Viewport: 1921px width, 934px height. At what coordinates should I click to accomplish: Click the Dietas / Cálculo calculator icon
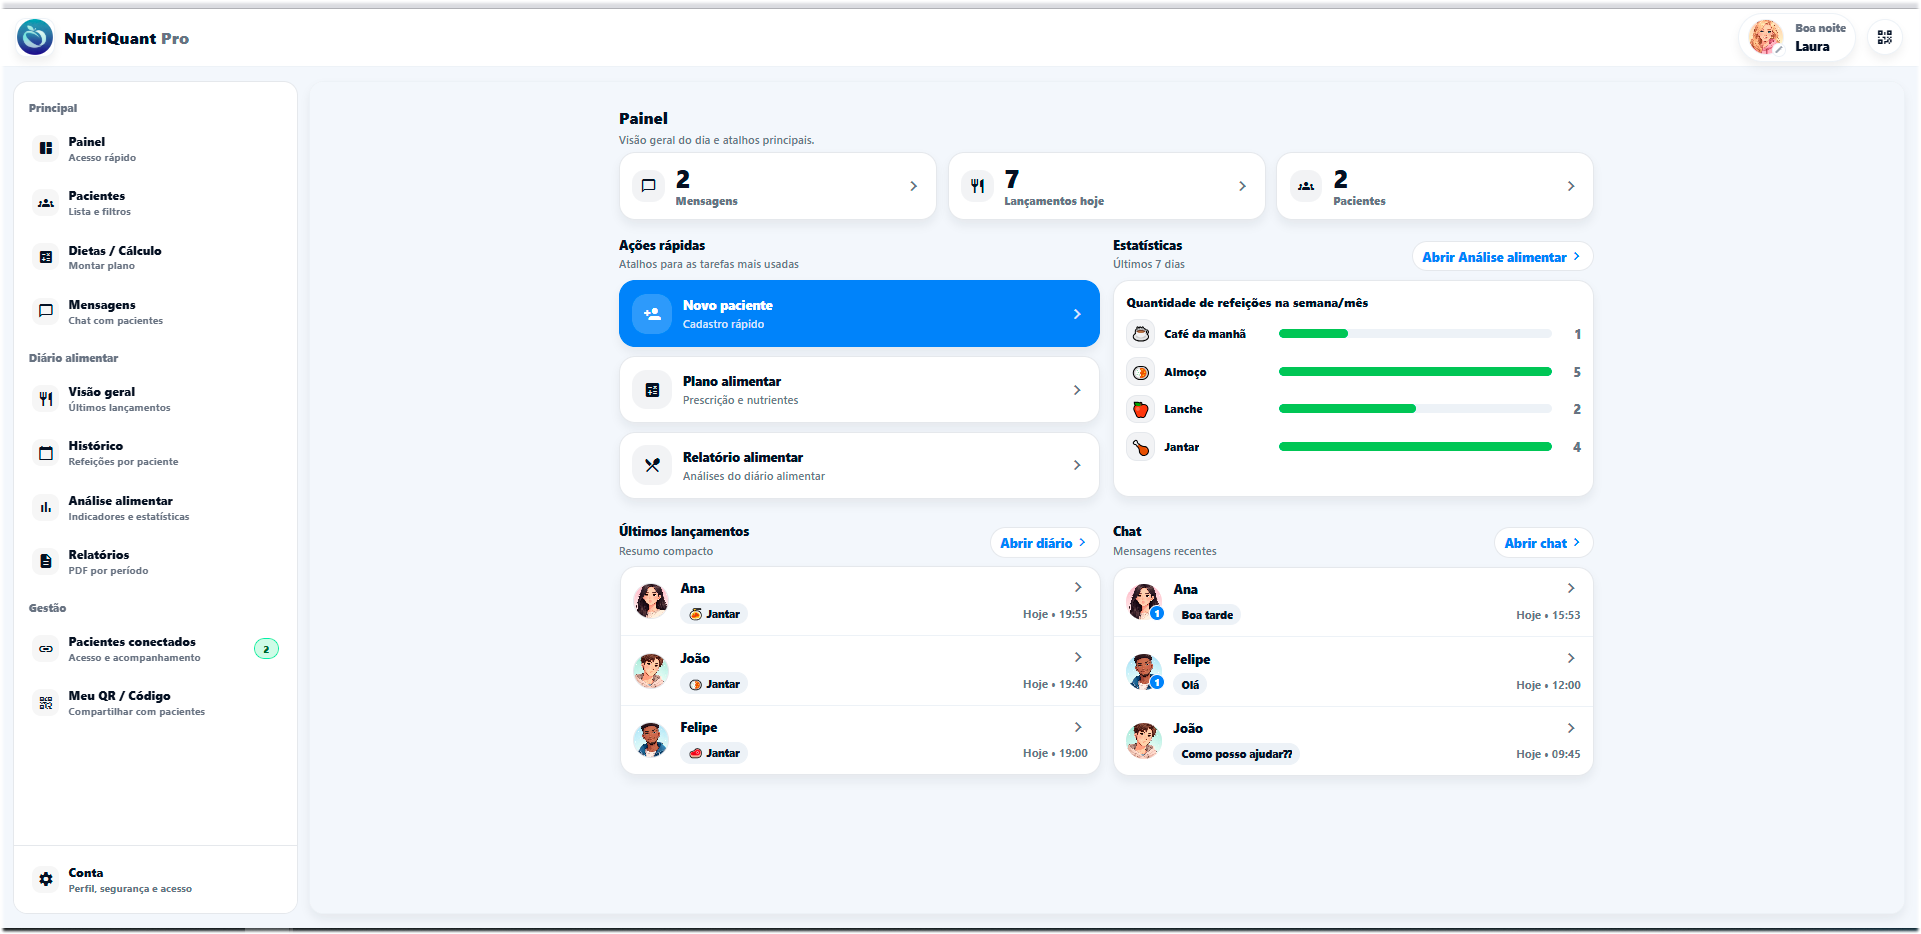tap(46, 258)
